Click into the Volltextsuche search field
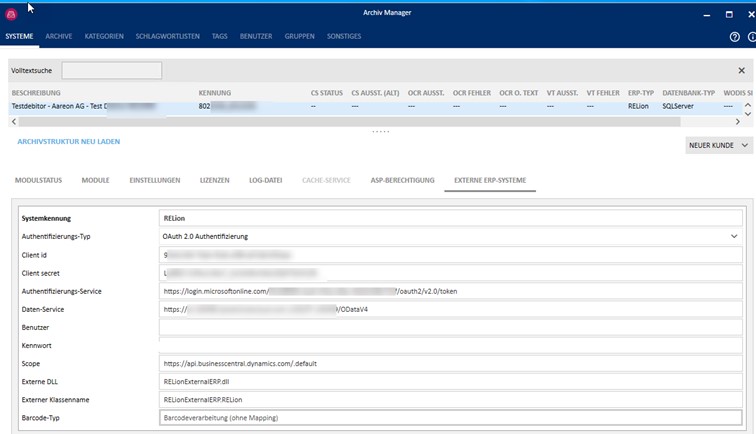 pyautogui.click(x=111, y=71)
